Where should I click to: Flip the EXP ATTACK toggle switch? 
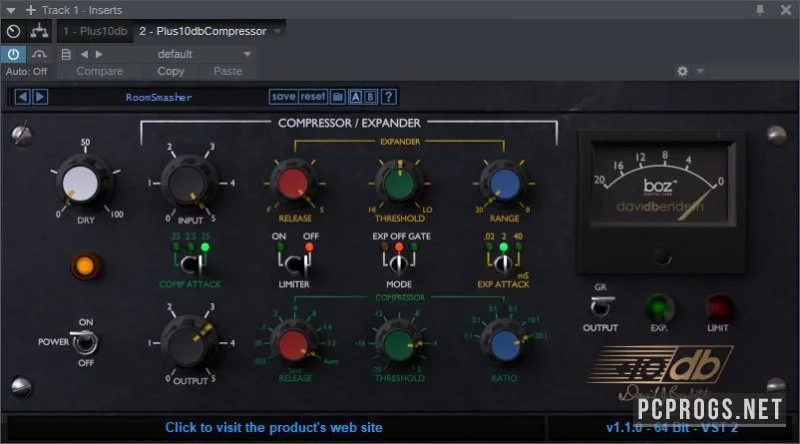coord(504,264)
